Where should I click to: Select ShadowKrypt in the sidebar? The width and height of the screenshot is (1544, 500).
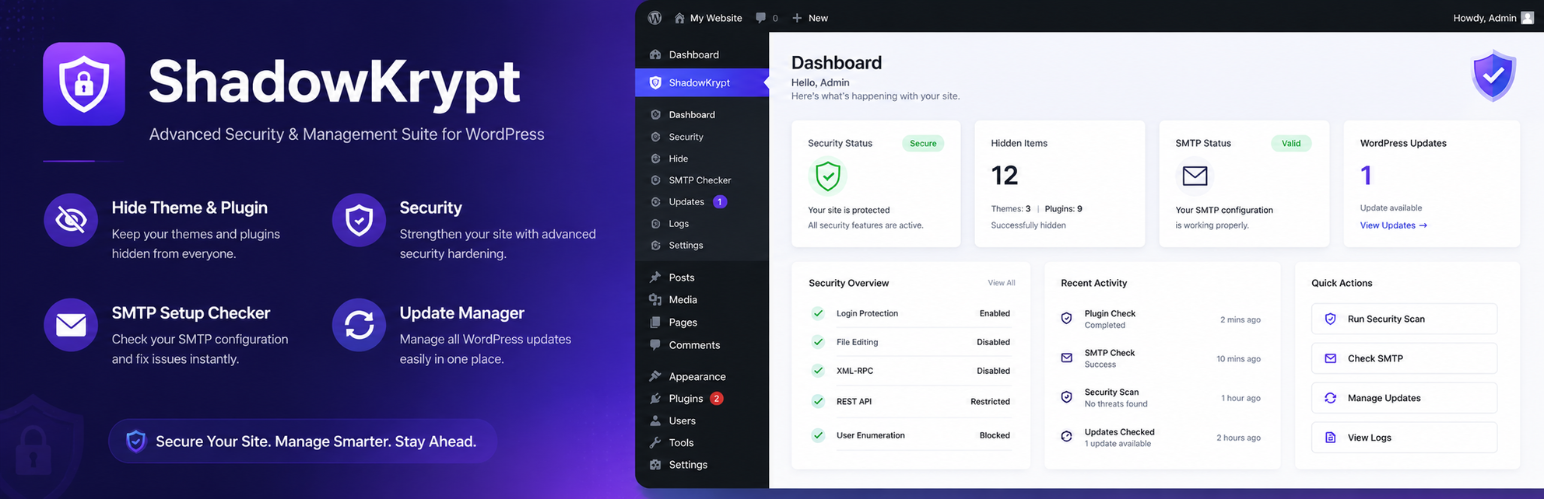tap(702, 83)
